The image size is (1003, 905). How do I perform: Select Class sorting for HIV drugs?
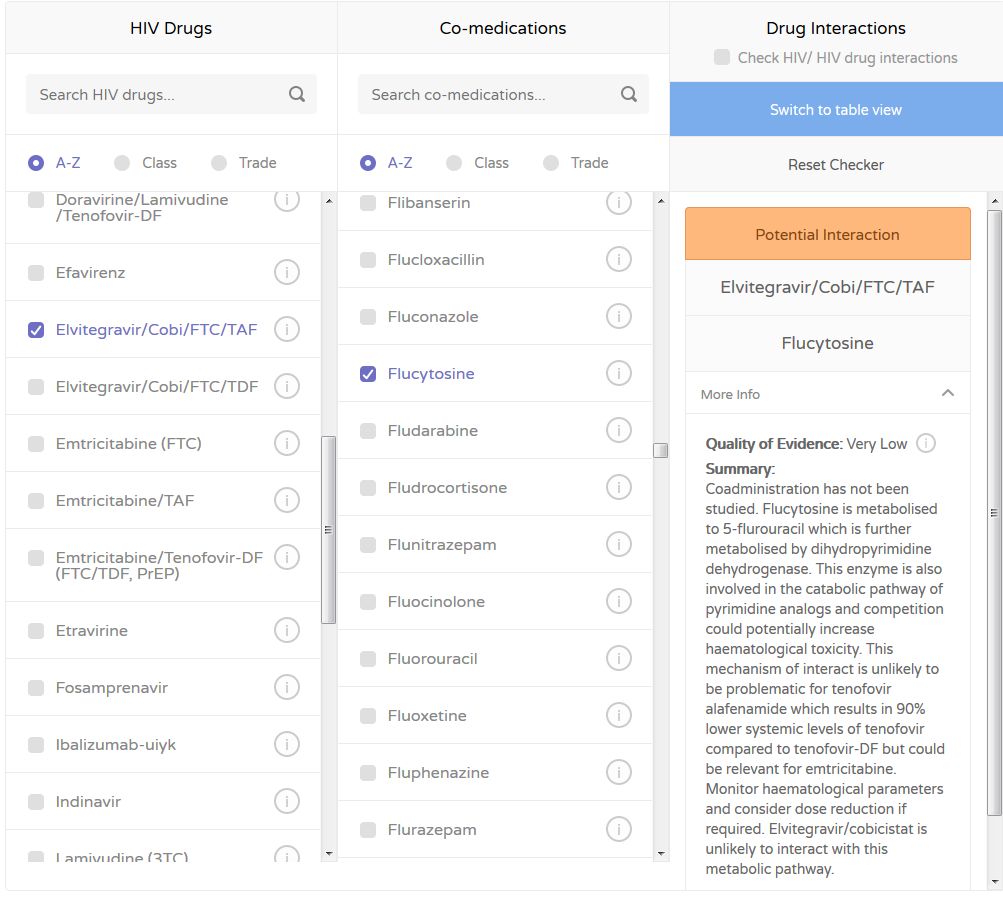[x=122, y=163]
